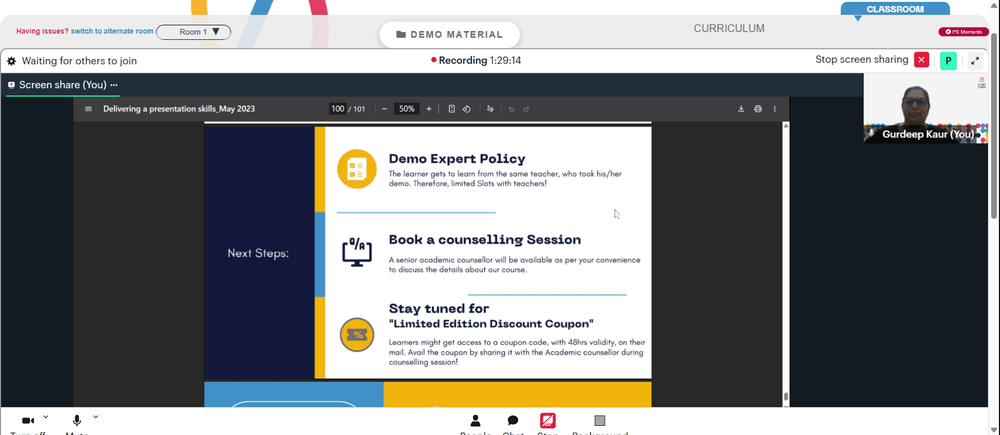Viewport: 1000px width, 435px height.
Task: Open the Demo Material tab
Action: click(x=450, y=34)
